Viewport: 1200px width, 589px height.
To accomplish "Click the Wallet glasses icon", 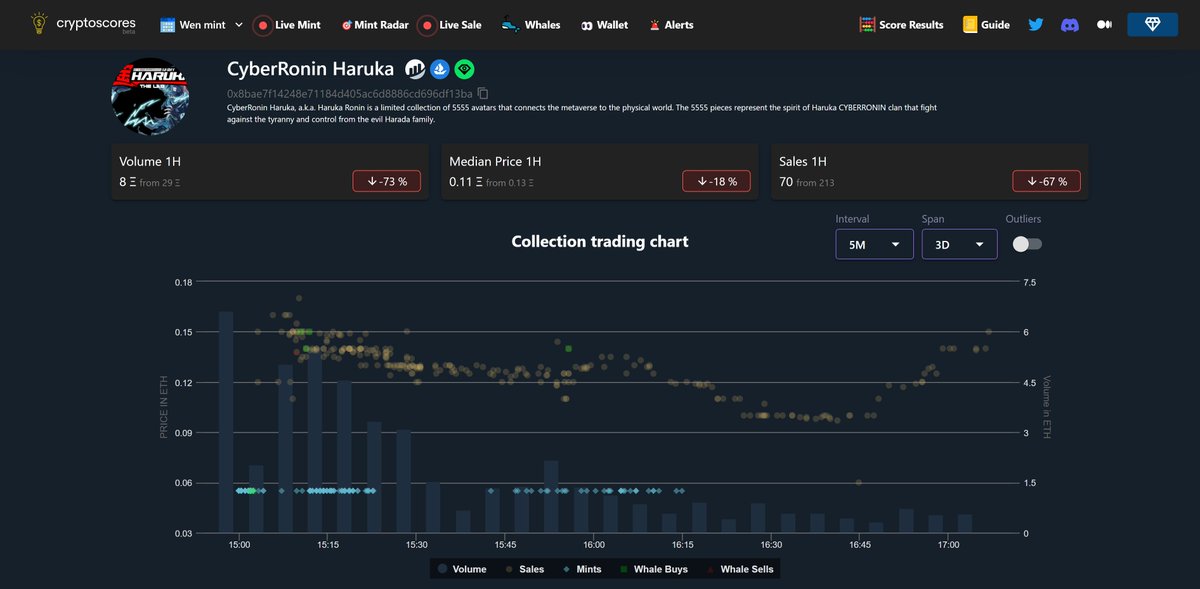I will click(586, 25).
